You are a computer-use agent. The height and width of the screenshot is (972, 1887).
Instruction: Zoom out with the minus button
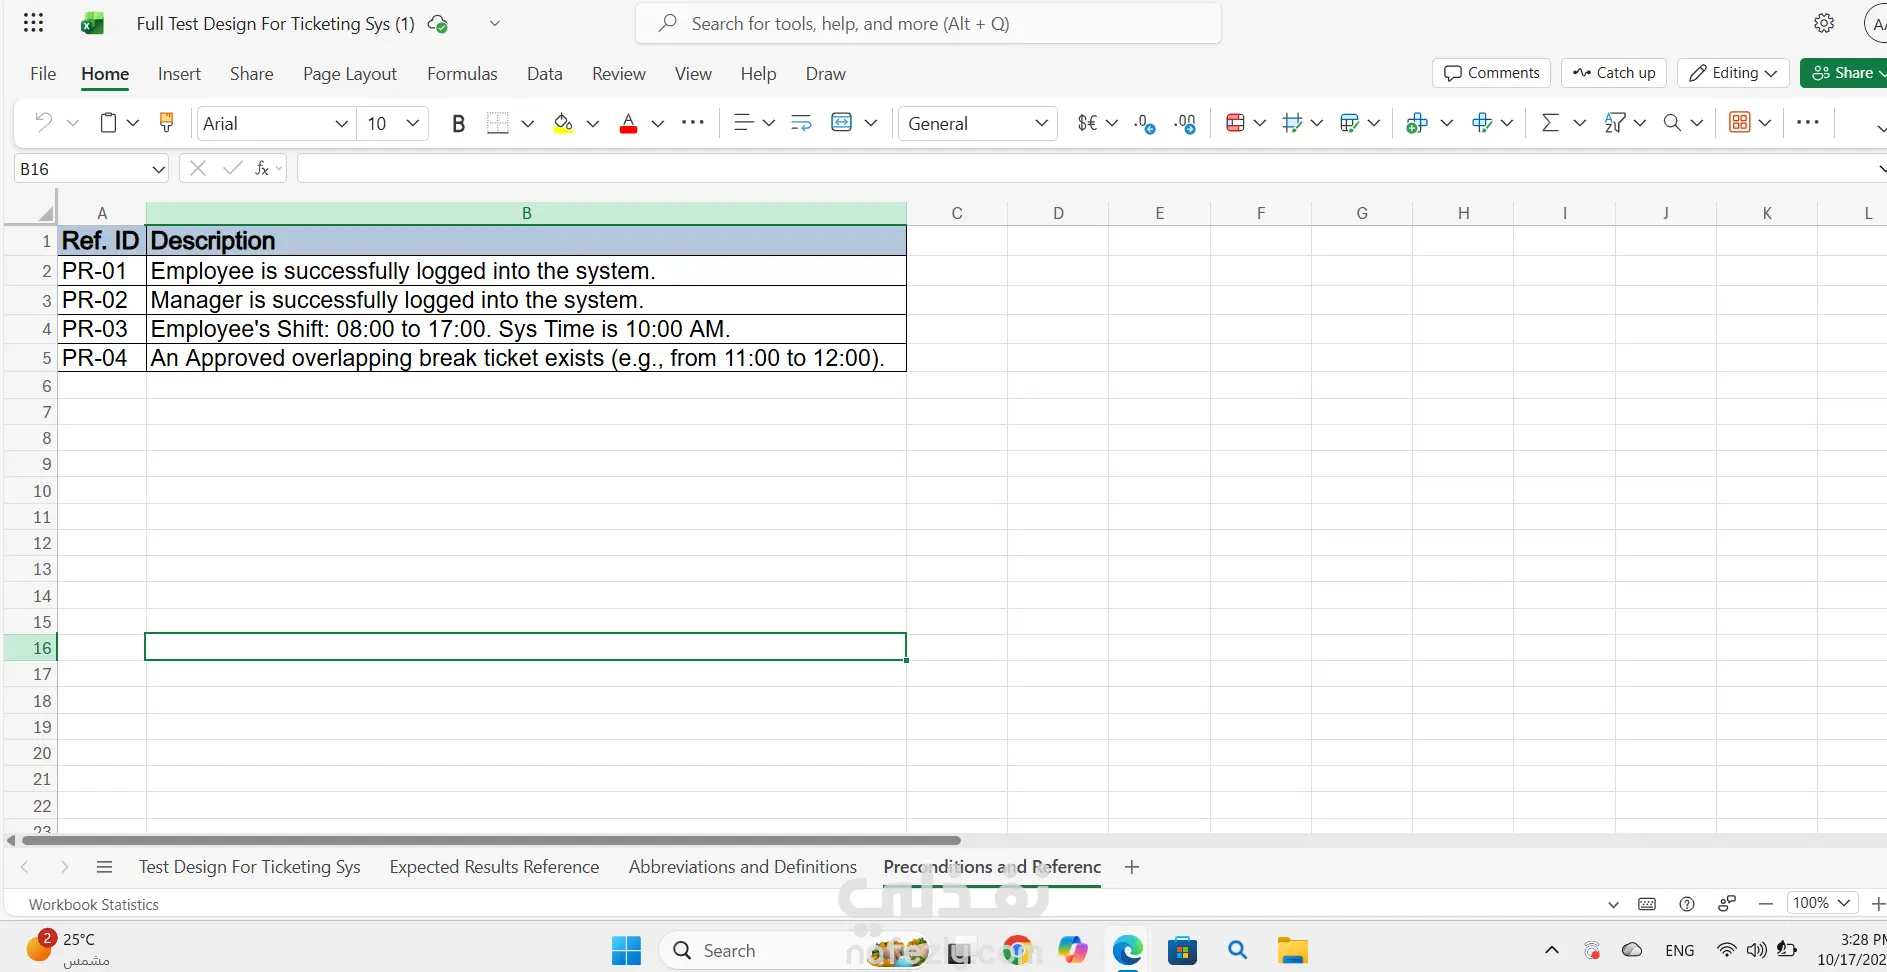tap(1766, 904)
